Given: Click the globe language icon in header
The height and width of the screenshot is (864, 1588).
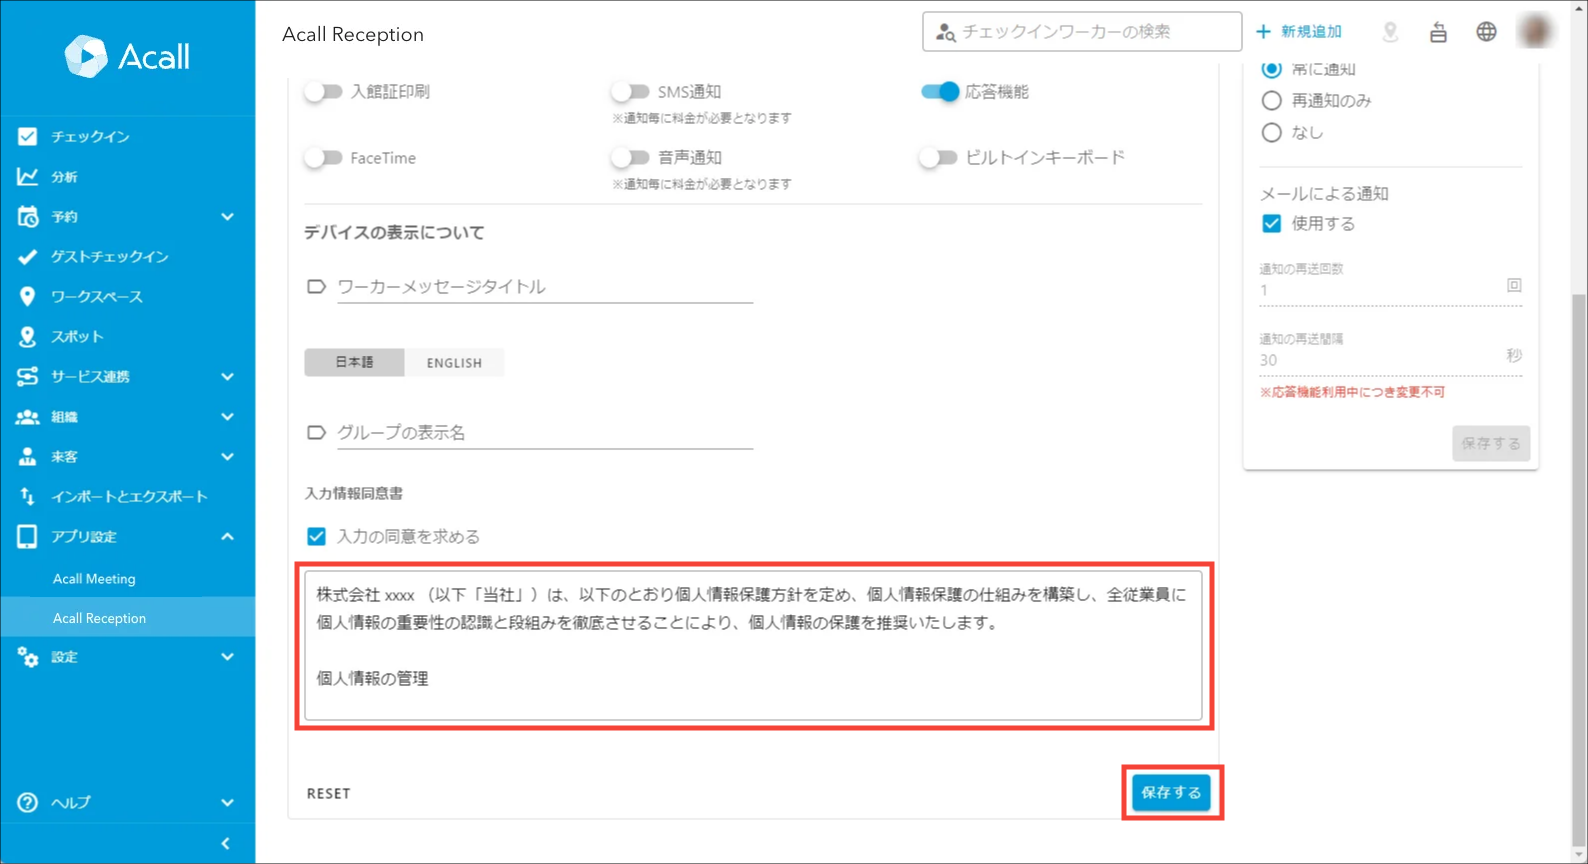Looking at the screenshot, I should [1486, 32].
